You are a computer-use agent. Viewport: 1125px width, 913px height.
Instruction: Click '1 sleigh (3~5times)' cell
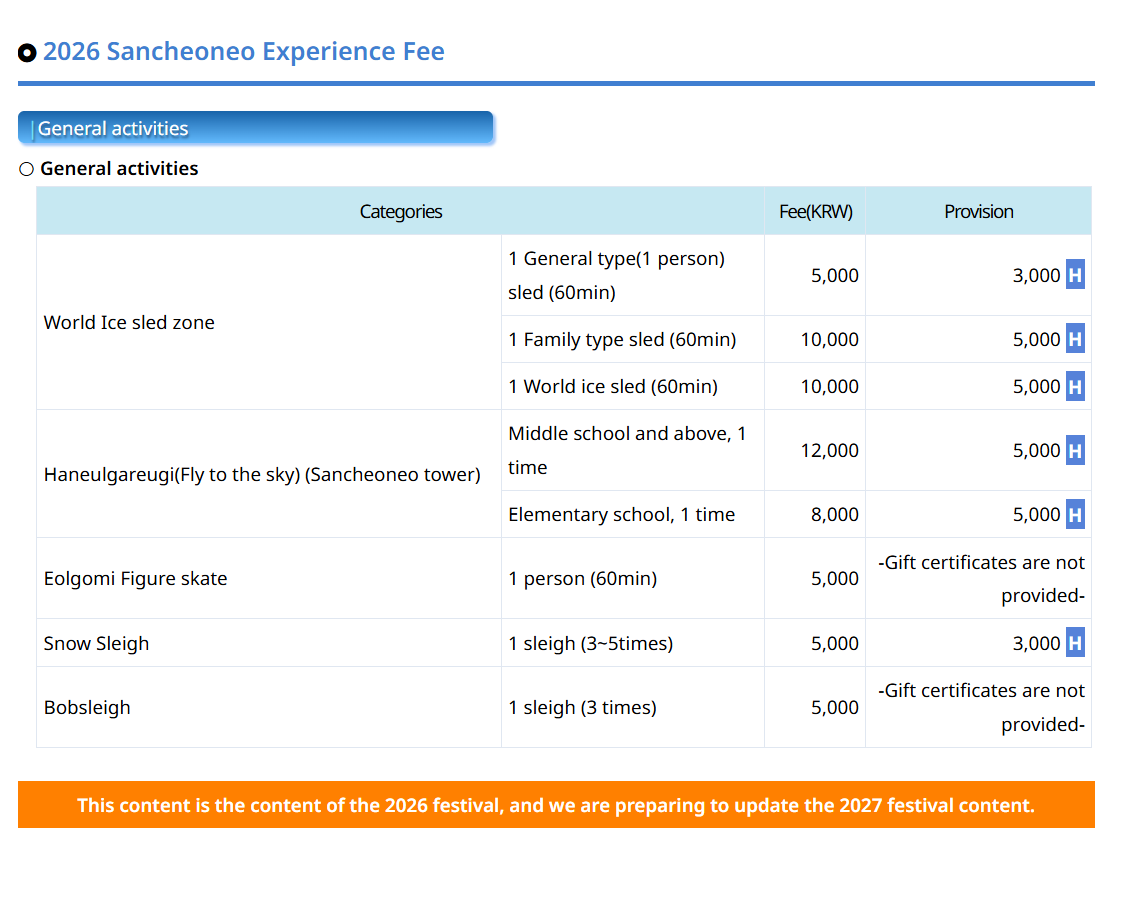point(633,643)
